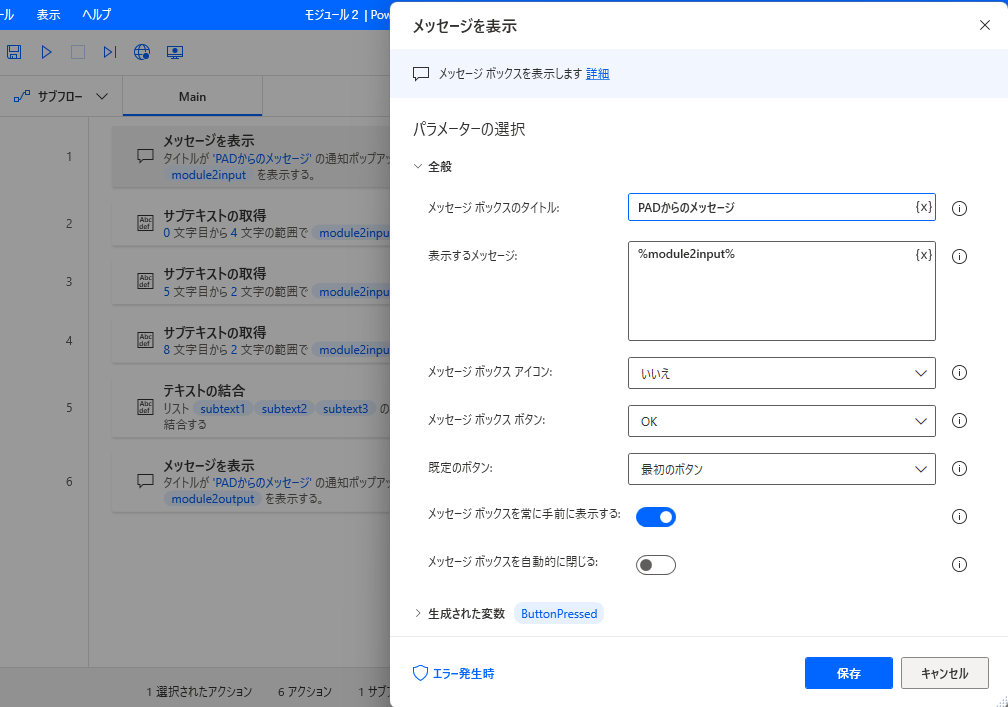Click the ButtonPressed variable chip
The height and width of the screenshot is (707, 1008).
point(559,614)
